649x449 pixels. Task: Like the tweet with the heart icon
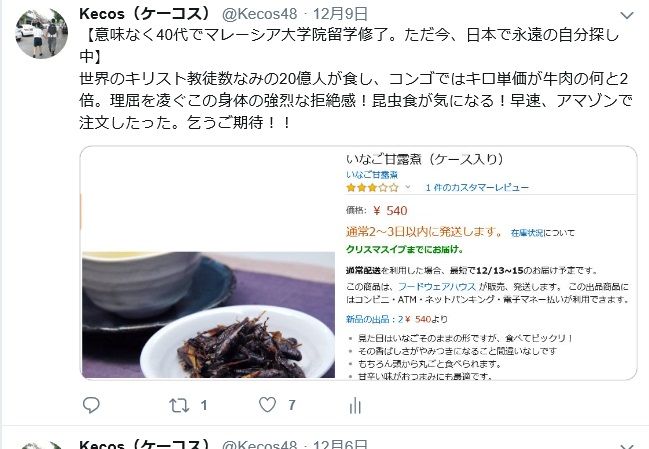[267, 404]
